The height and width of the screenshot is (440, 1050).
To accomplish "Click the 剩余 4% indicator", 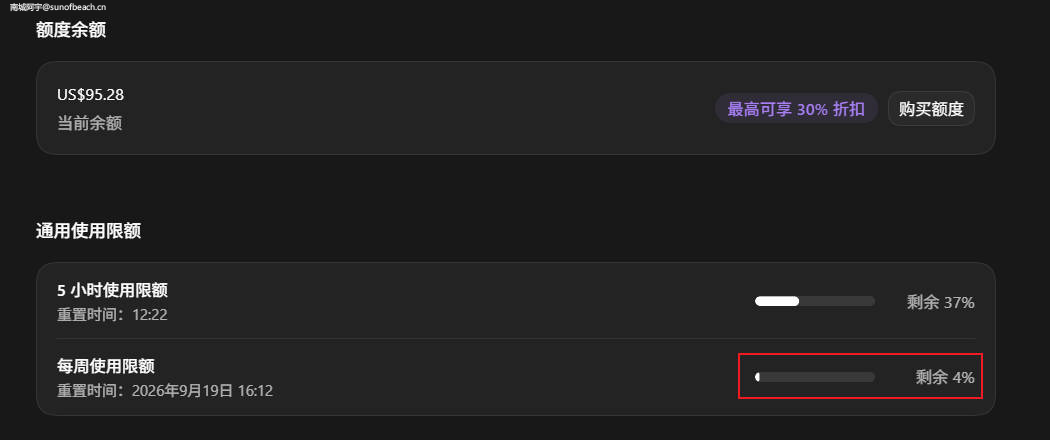I will coord(945,377).
